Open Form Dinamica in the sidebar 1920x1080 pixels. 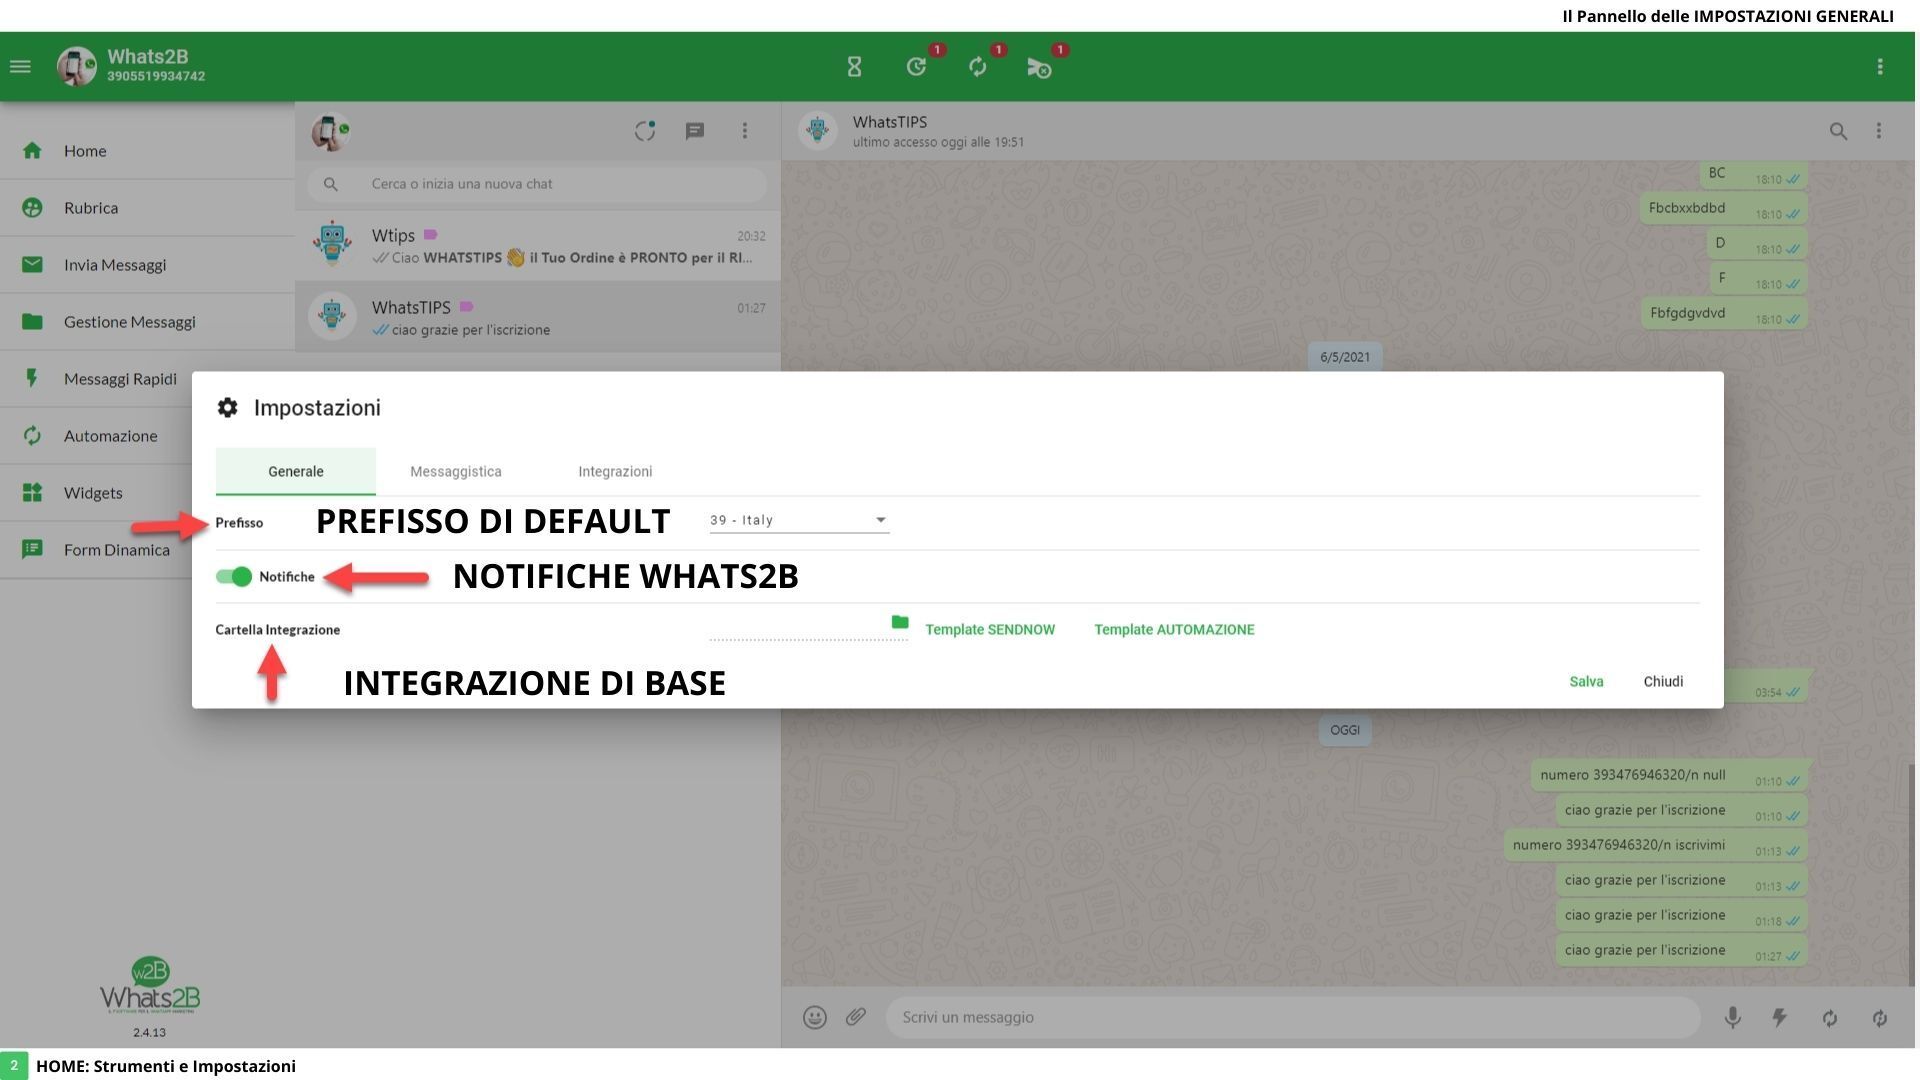[x=97, y=550]
